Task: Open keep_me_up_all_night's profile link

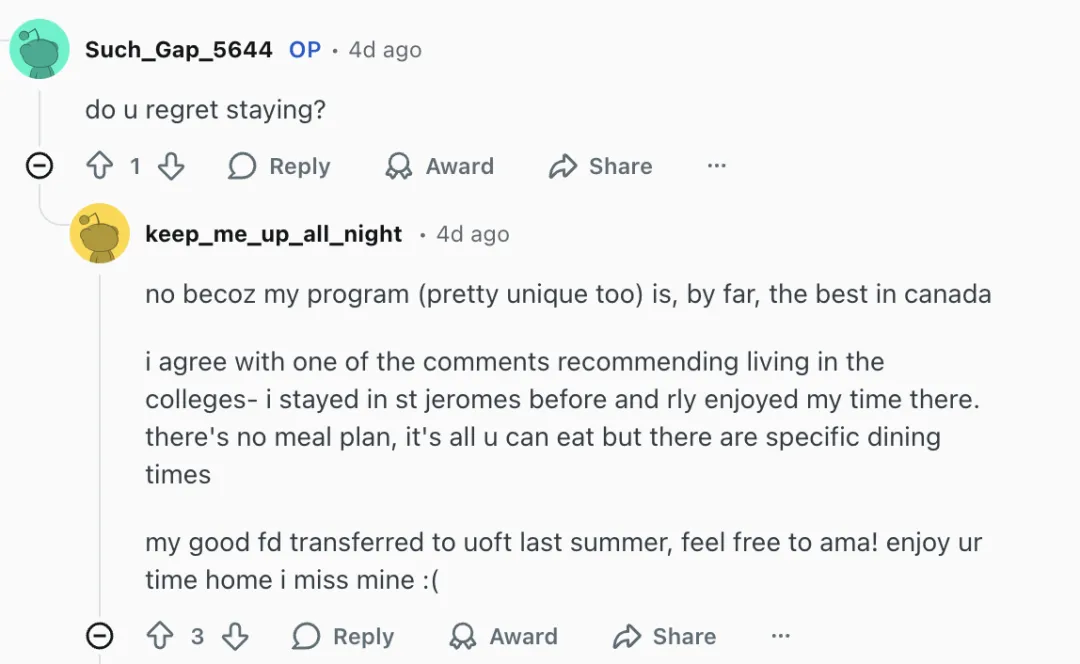Action: (x=273, y=234)
